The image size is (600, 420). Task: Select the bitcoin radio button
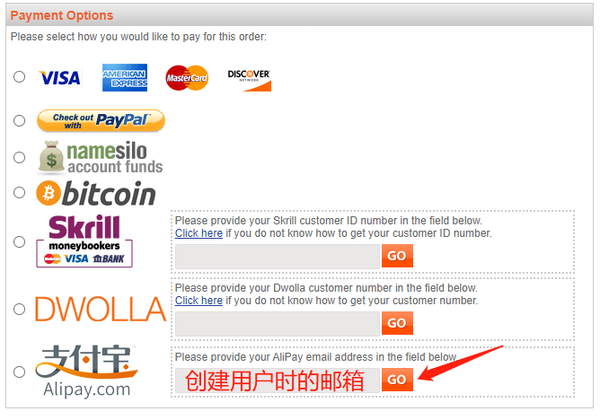19,192
